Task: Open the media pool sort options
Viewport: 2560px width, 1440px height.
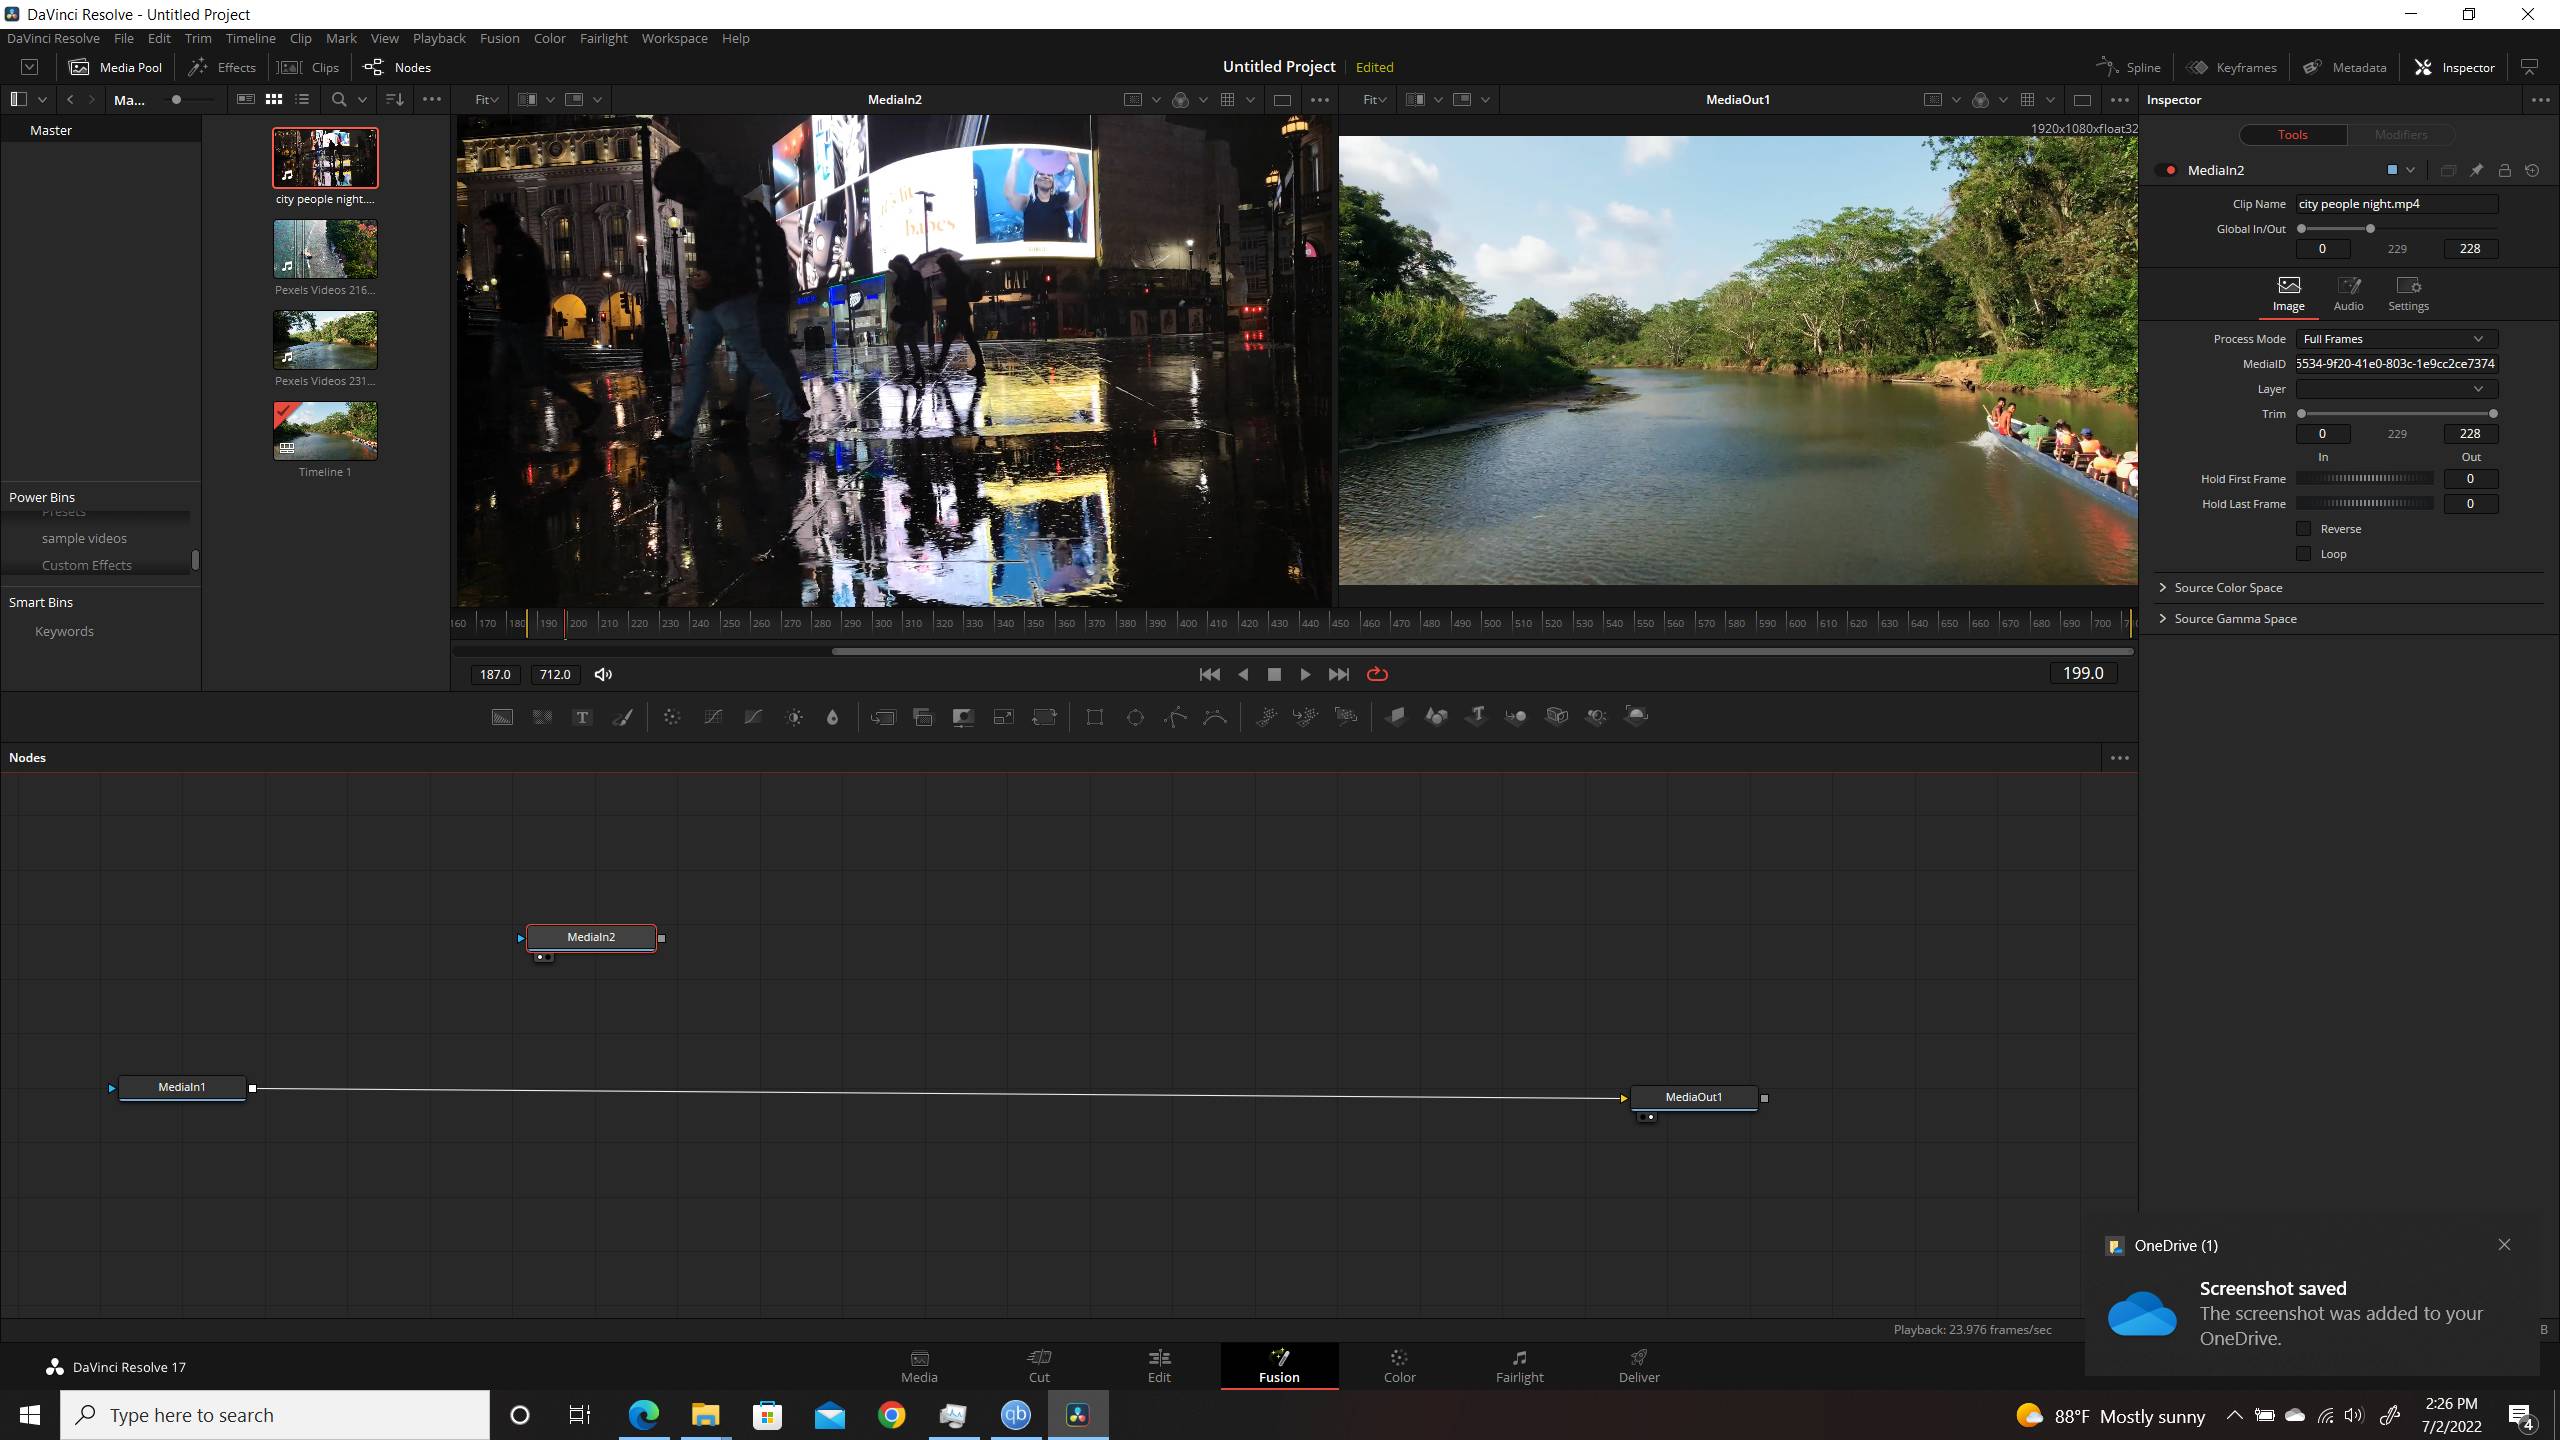Action: click(395, 99)
